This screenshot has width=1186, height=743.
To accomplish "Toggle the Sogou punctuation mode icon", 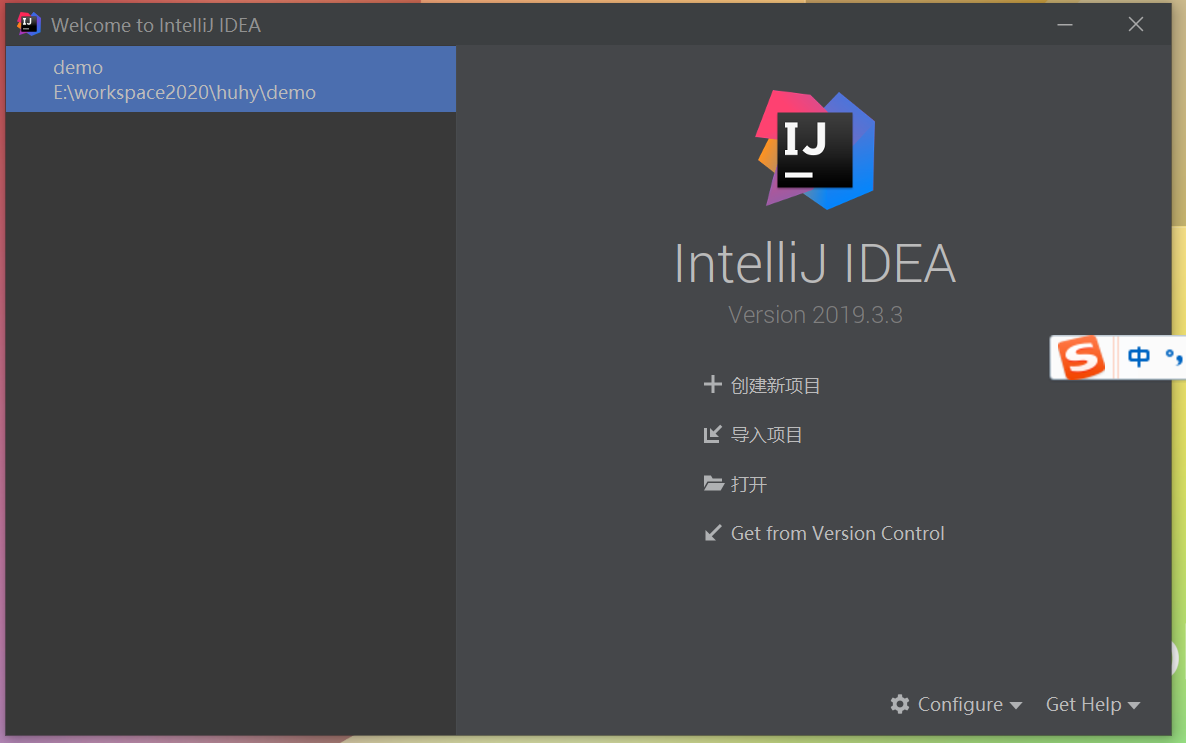I will click(x=1174, y=356).
